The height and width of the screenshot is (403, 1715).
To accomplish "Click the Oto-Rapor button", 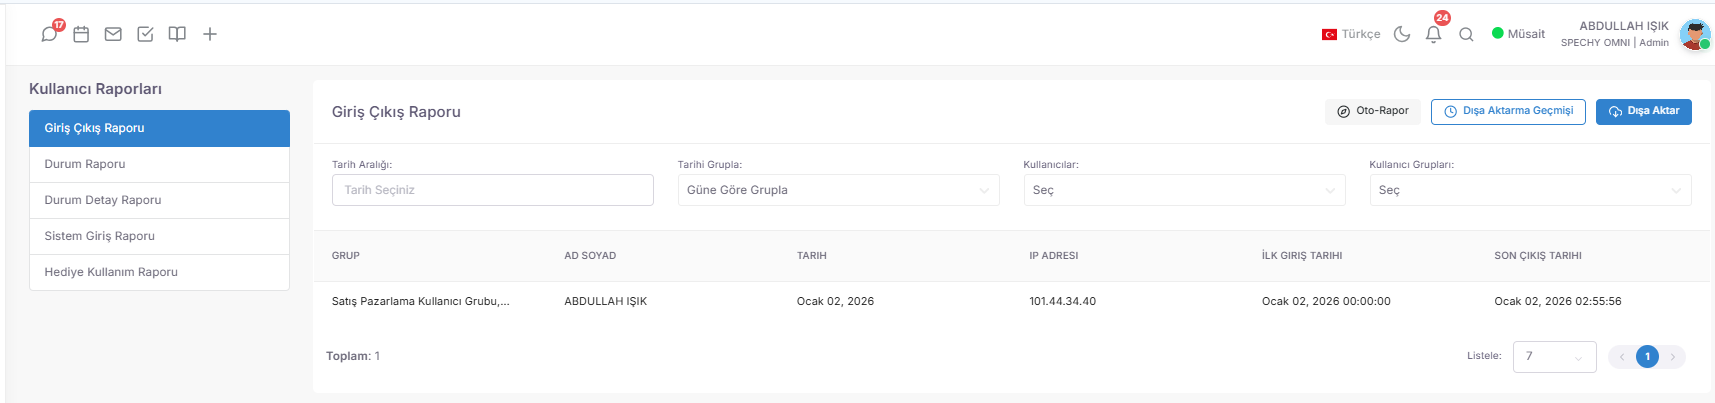I will coord(1373,111).
